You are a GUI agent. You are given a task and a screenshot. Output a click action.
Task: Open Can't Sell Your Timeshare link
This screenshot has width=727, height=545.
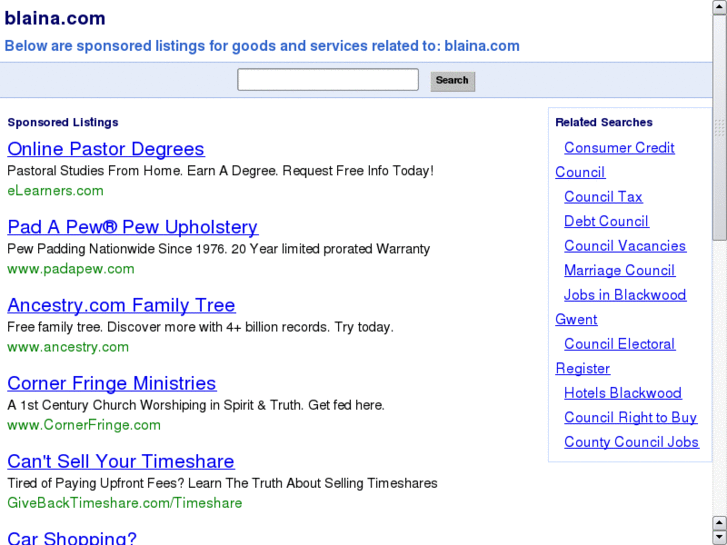click(121, 461)
